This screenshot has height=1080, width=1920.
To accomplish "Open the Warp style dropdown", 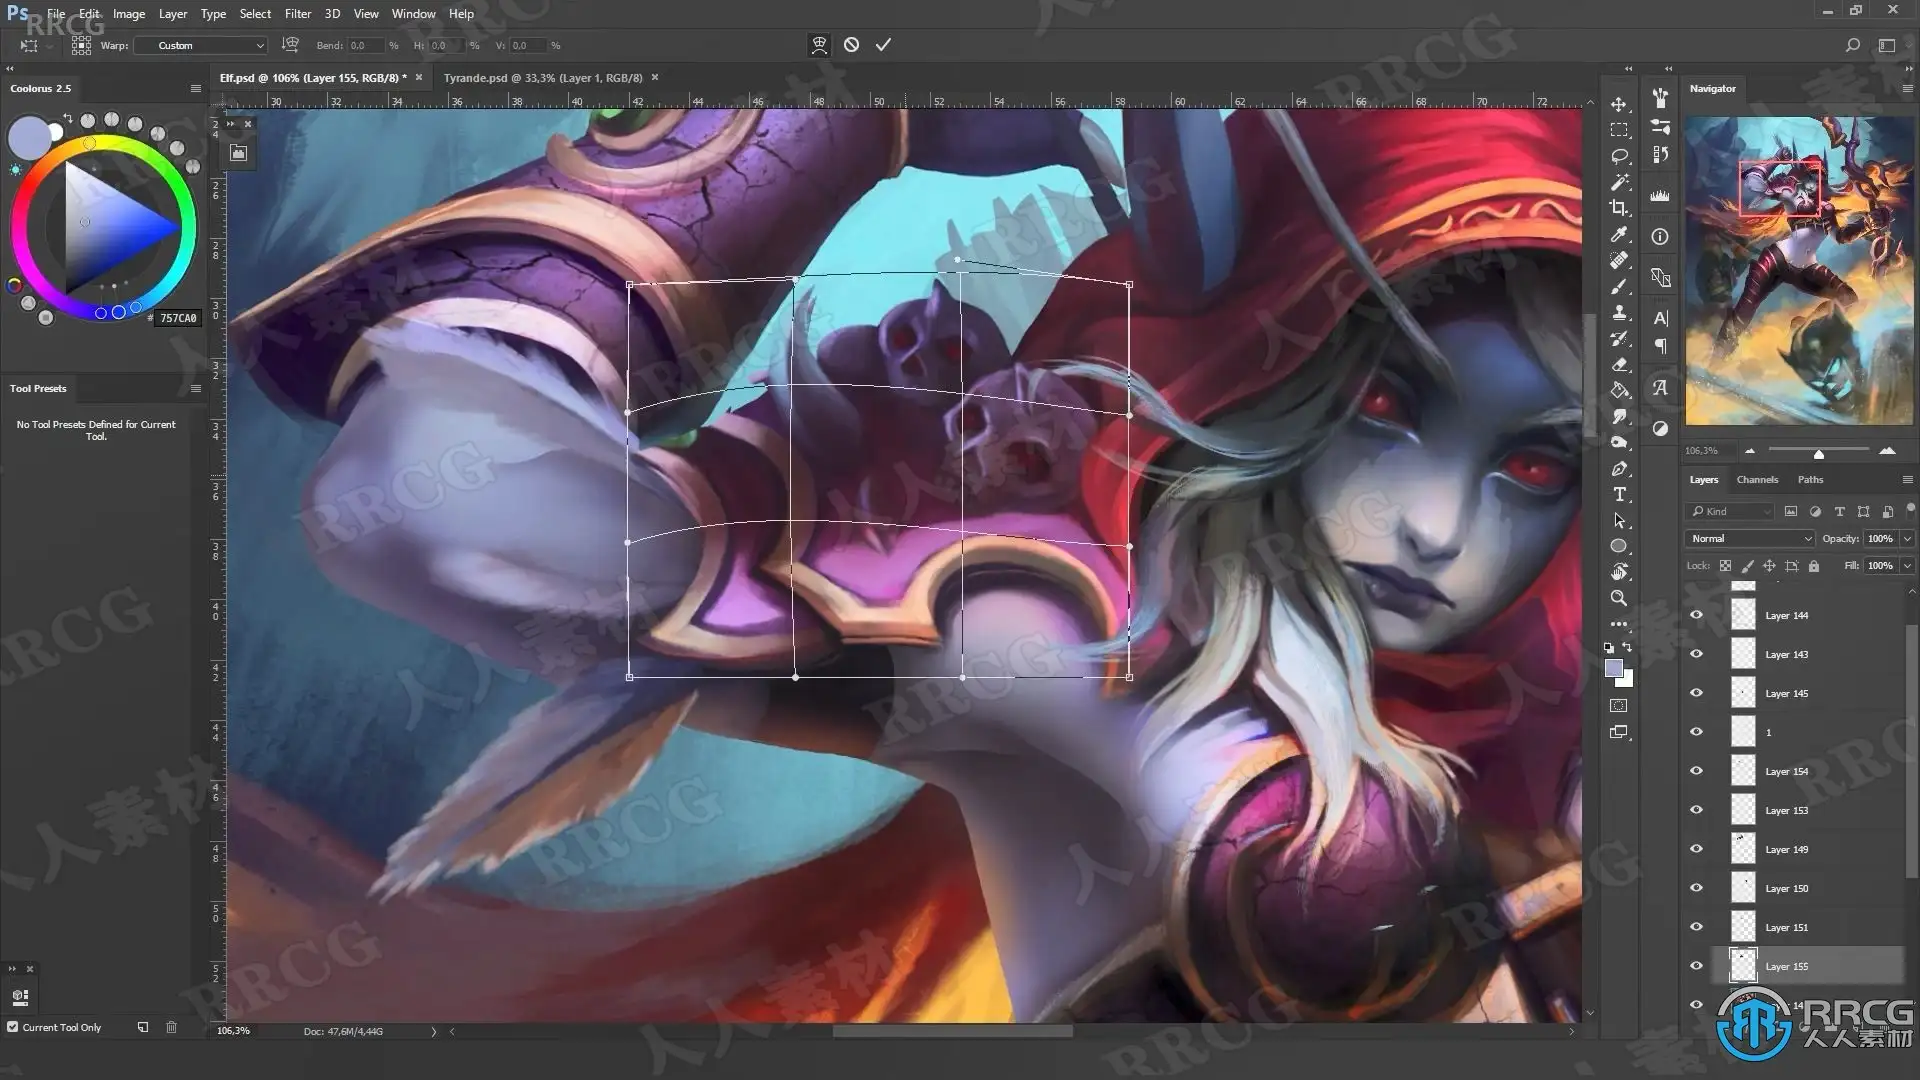I will coord(200,45).
